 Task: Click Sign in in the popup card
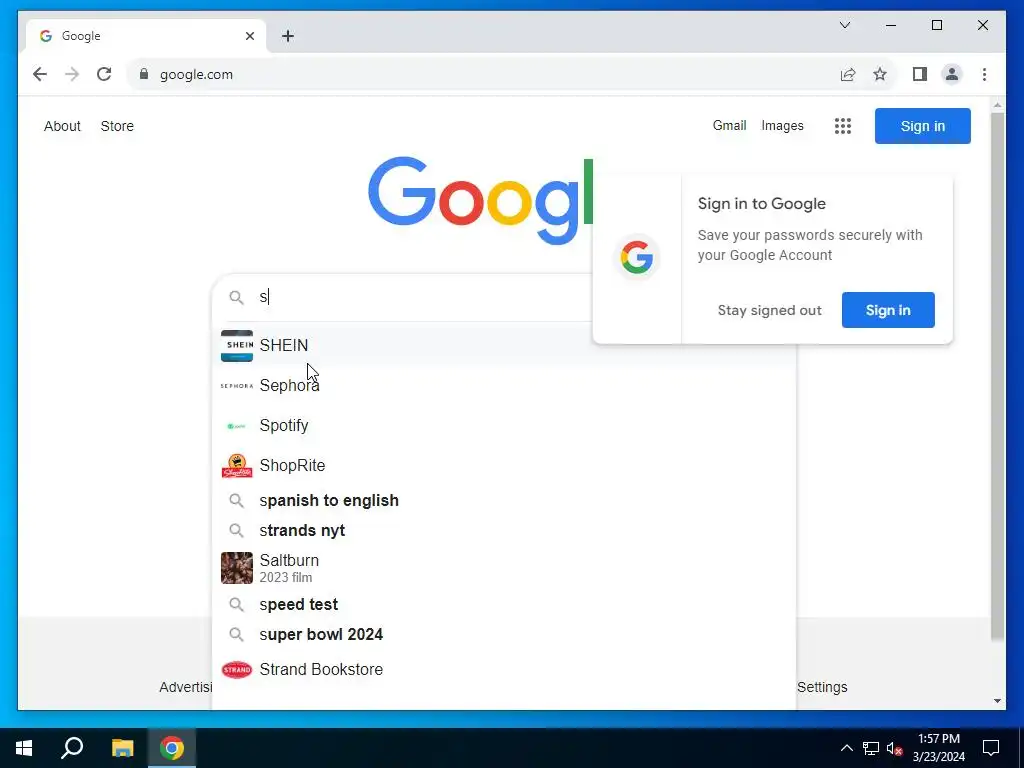coord(888,310)
